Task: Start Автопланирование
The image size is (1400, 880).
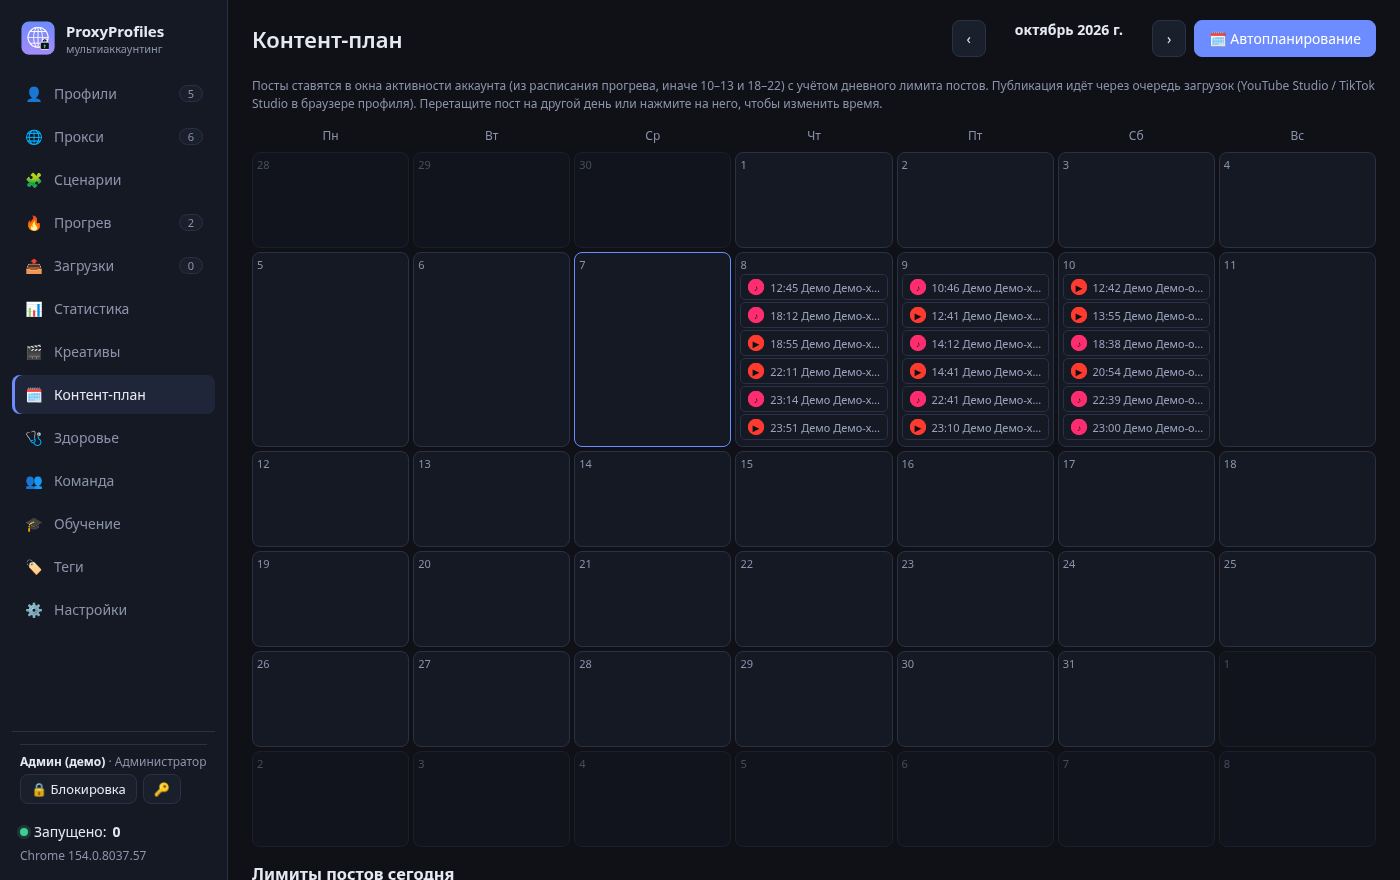Action: (1285, 39)
